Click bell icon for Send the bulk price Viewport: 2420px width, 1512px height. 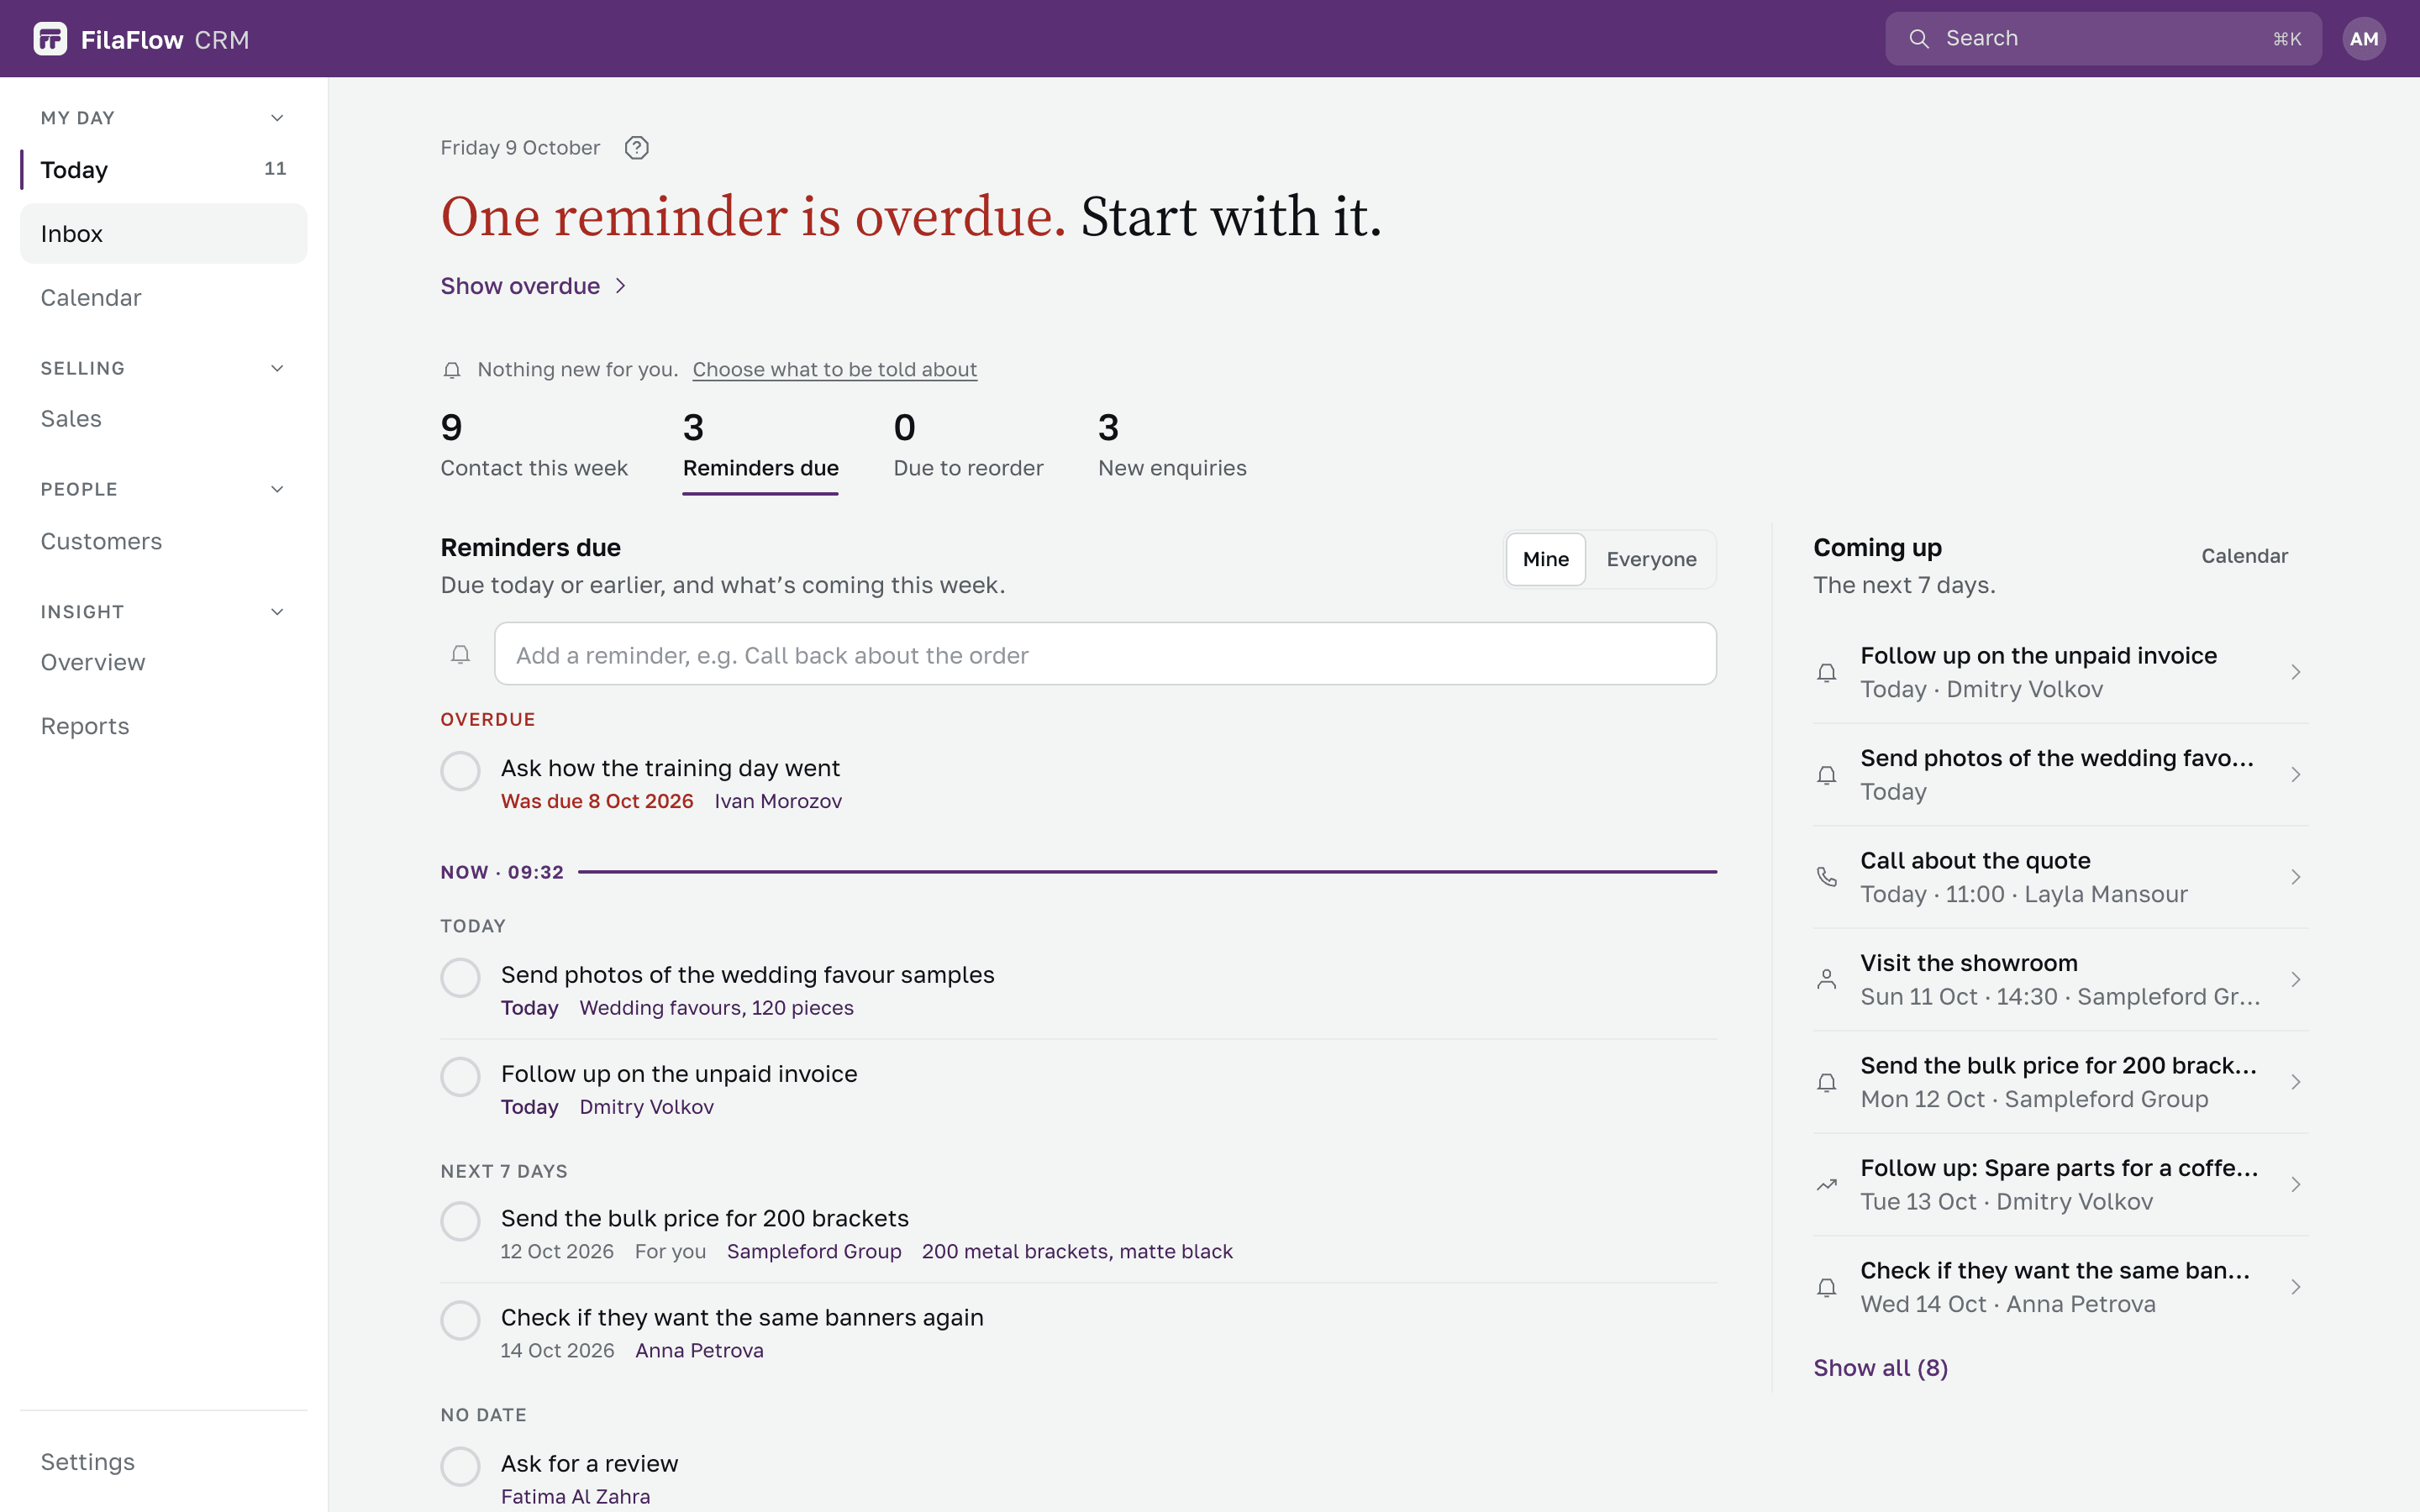[1826, 1082]
